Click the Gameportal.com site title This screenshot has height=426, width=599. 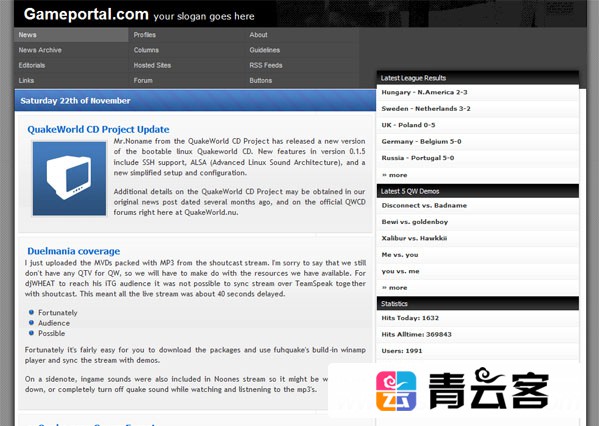point(86,15)
